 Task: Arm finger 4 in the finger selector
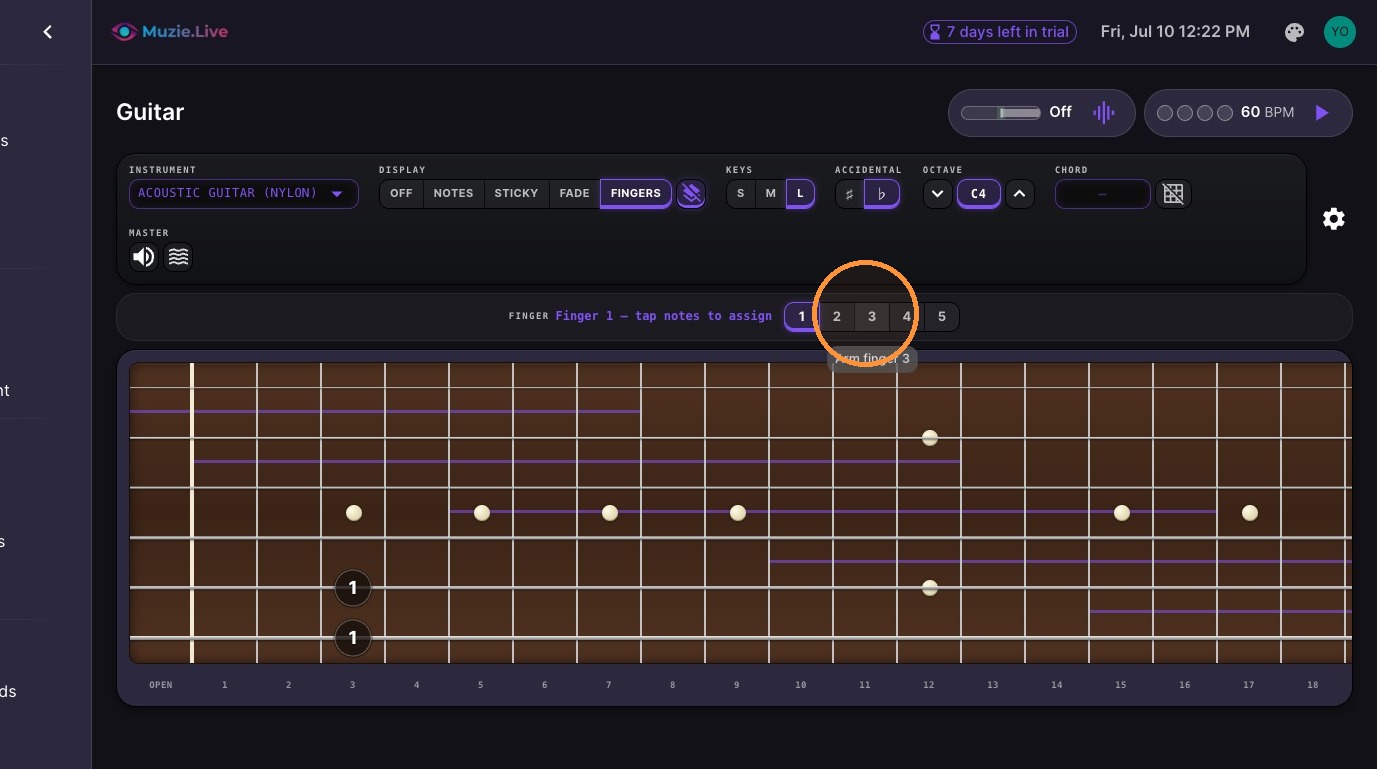(x=907, y=317)
